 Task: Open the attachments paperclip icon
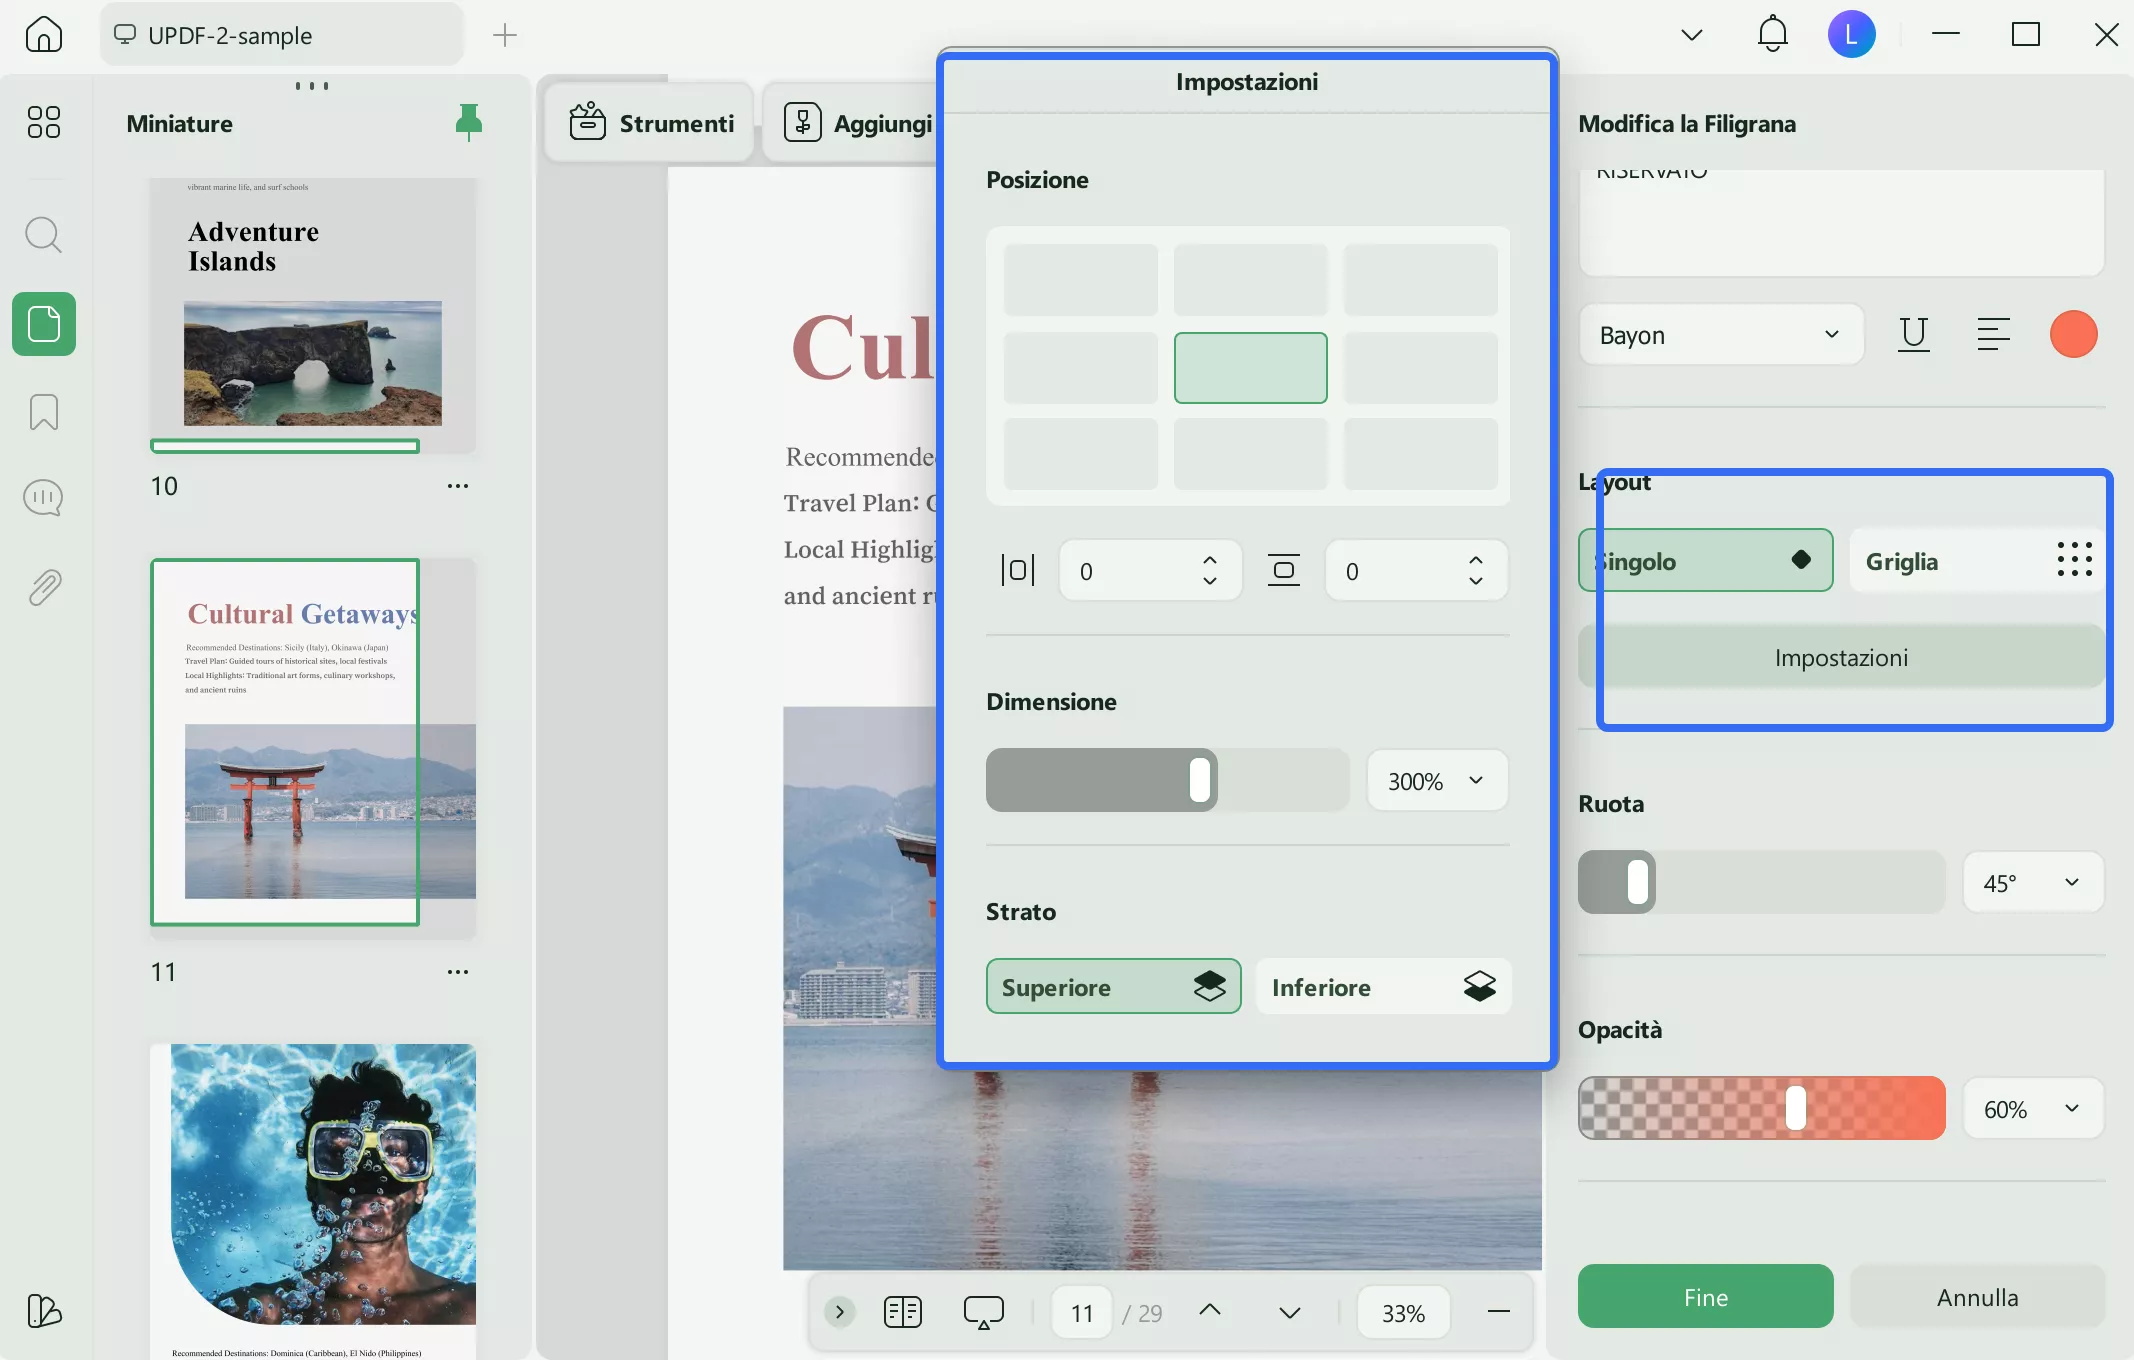(x=43, y=587)
